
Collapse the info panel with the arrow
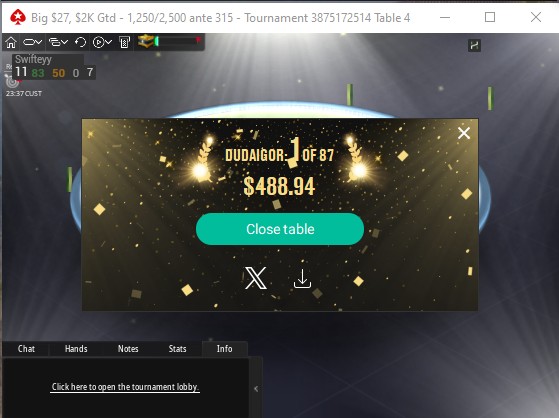click(256, 389)
